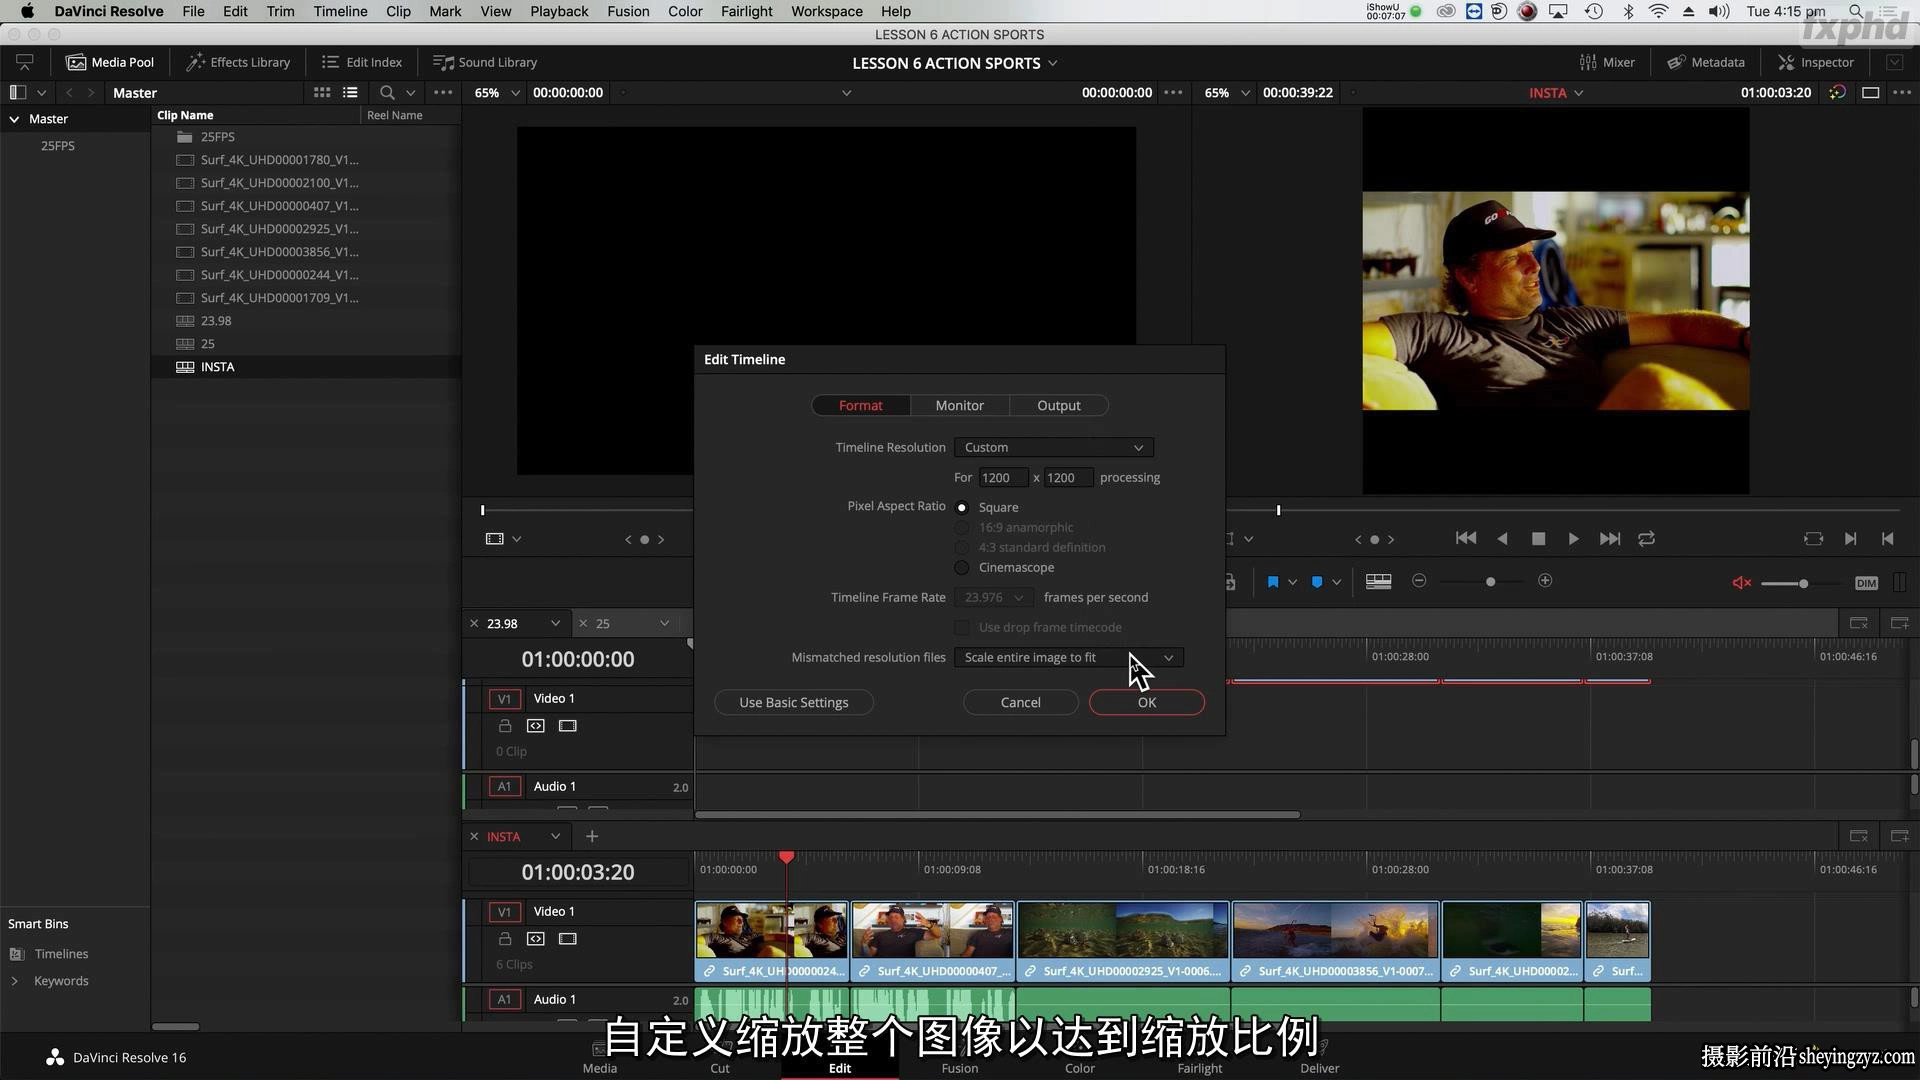The width and height of the screenshot is (1920, 1080).
Task: Lock Video 1 track in 23.98 timeline
Action: pos(505,726)
